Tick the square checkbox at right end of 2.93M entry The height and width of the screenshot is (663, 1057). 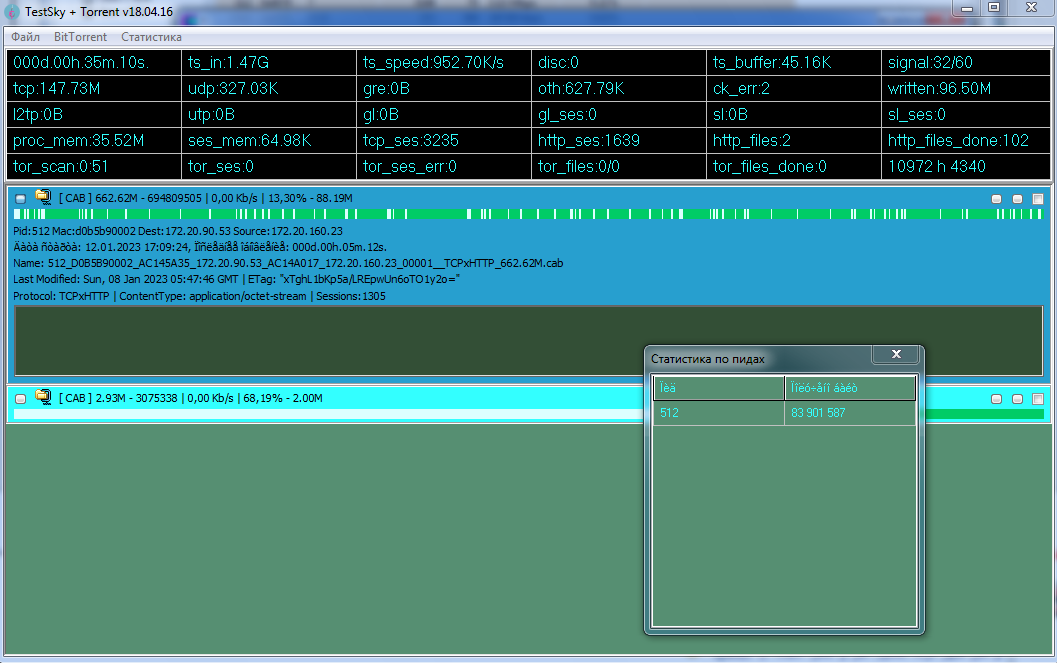[1038, 399]
